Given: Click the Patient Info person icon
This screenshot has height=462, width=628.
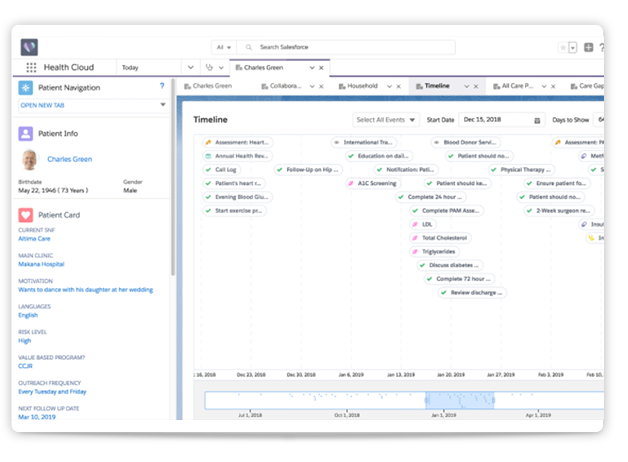Looking at the screenshot, I should (x=26, y=133).
